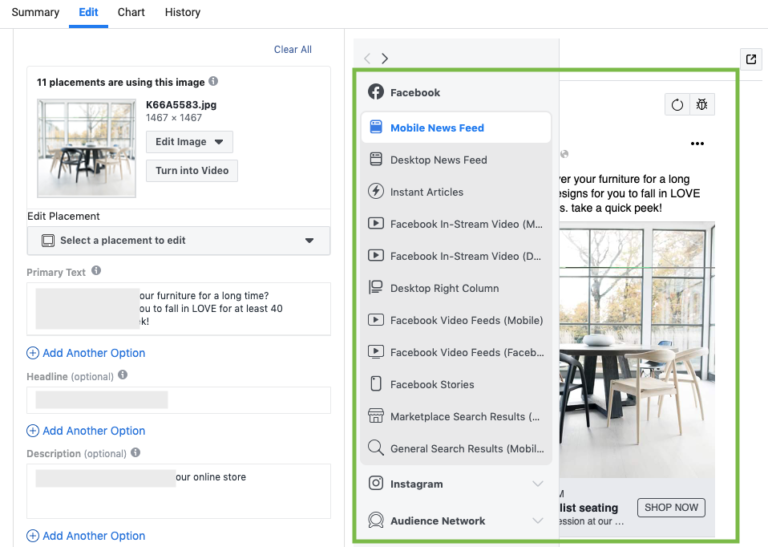
Task: Open the Chart tab
Action: point(131,12)
